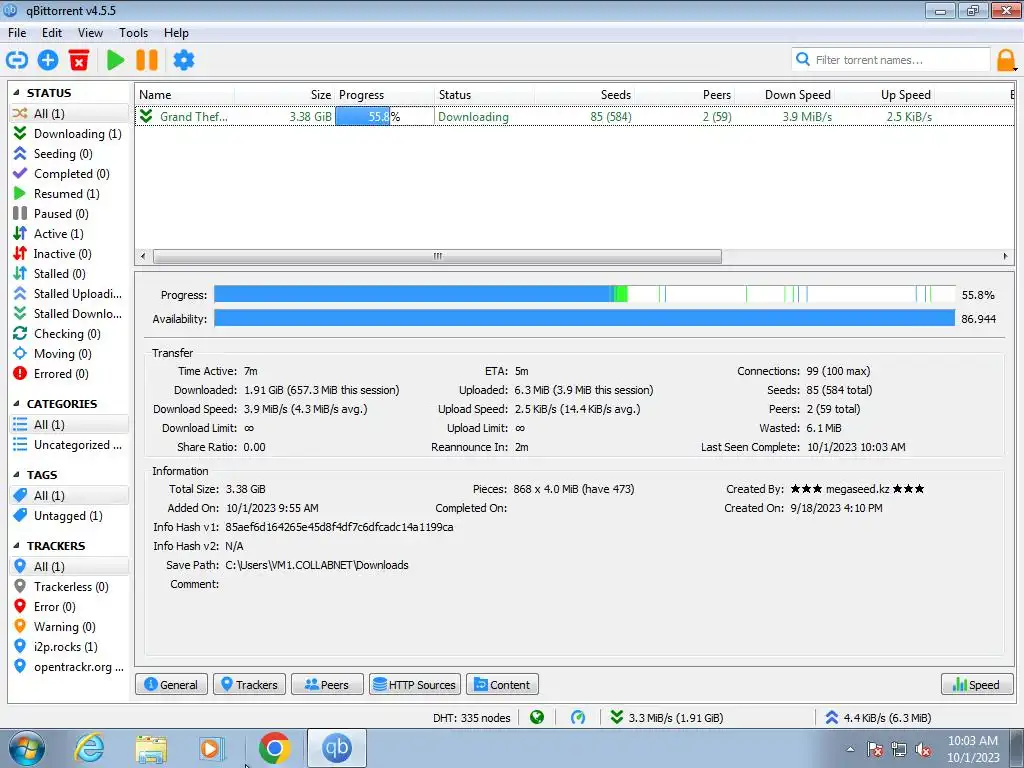This screenshot has width=1024, height=768.
Task: Select Stalled (0) status filter
Action: point(69,274)
